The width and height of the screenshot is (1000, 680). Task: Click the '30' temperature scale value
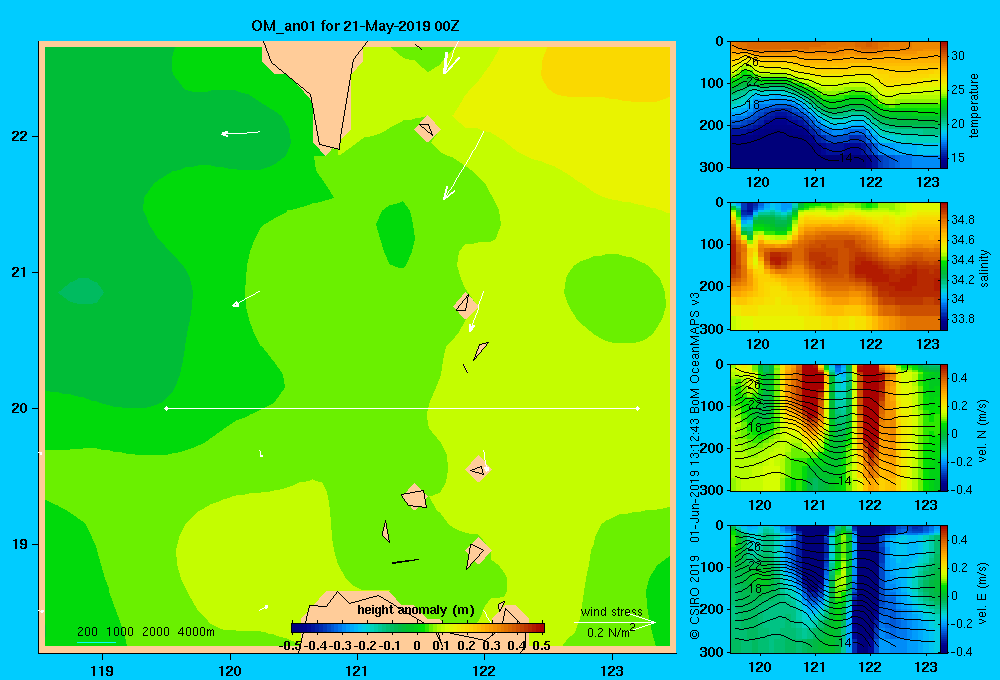point(958,55)
